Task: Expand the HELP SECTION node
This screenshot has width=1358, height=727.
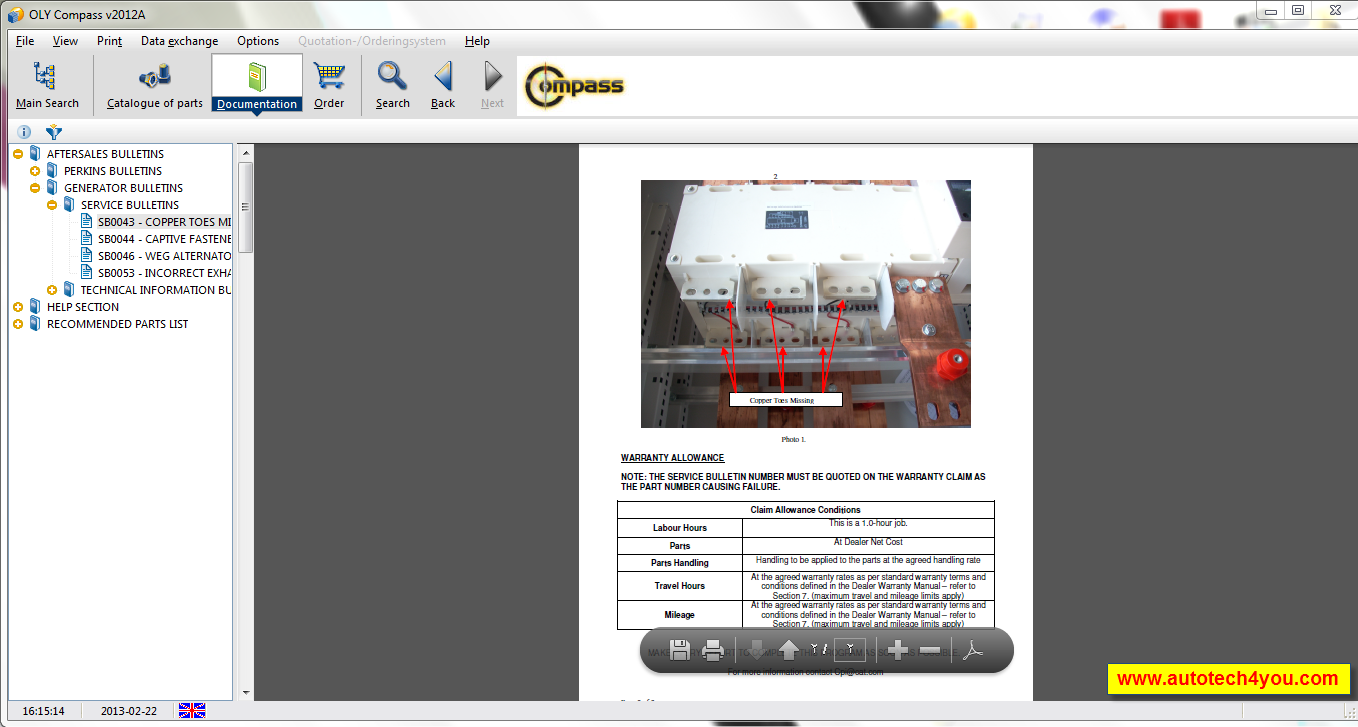Action: click(17, 306)
